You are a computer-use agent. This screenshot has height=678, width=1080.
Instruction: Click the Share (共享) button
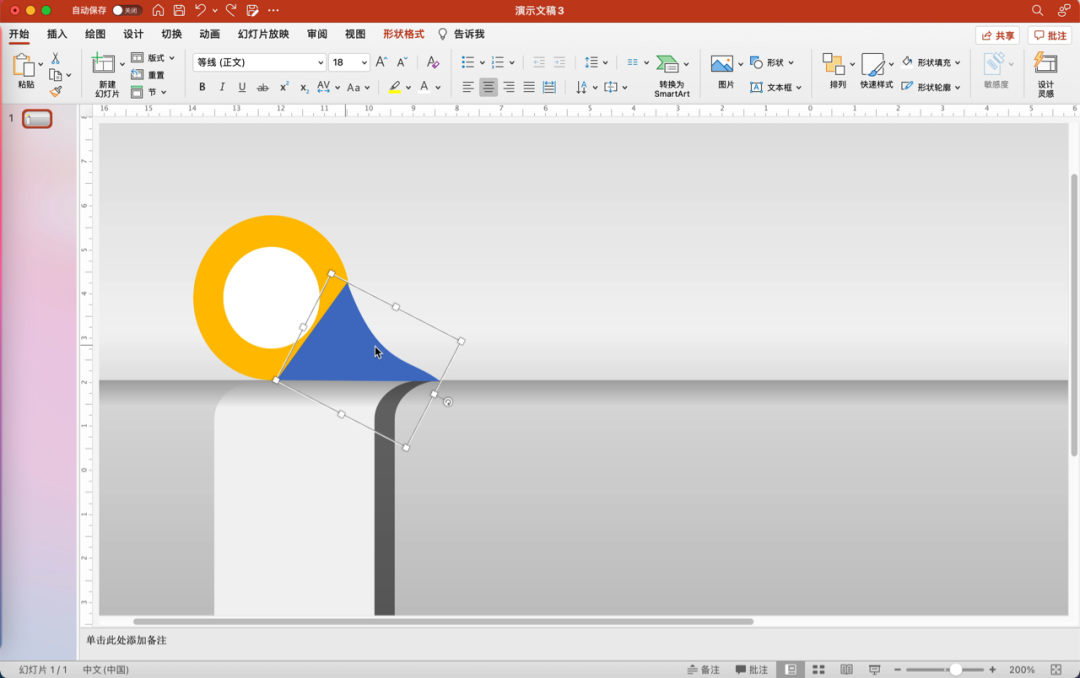click(997, 35)
